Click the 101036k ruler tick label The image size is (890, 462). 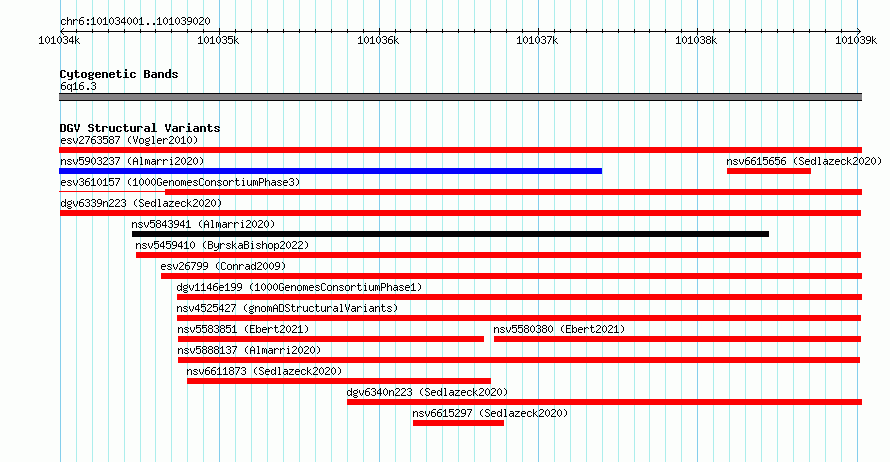pyautogui.click(x=378, y=40)
